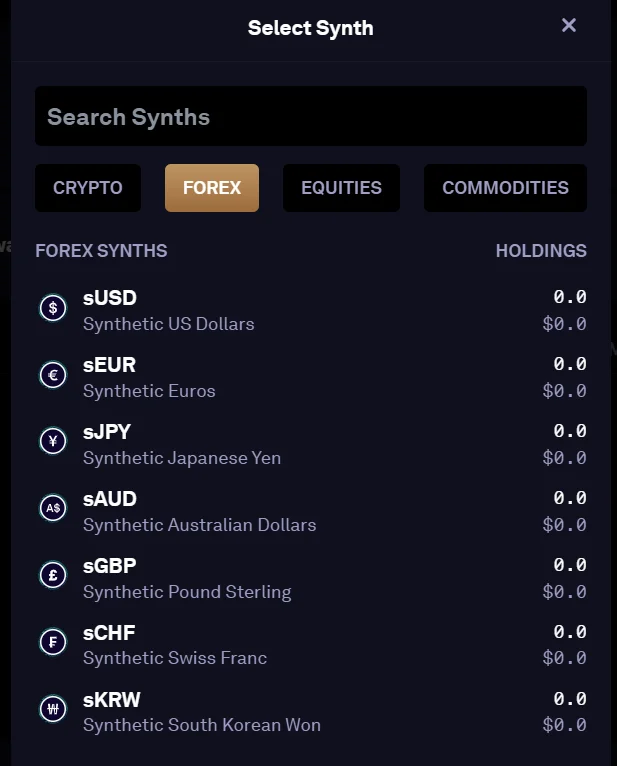Click the sGBP pound icon

53,575
